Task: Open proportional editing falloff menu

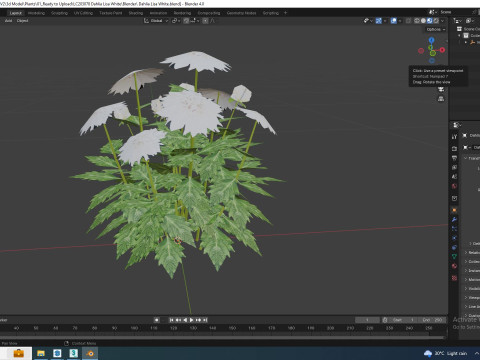Action: coord(213,21)
